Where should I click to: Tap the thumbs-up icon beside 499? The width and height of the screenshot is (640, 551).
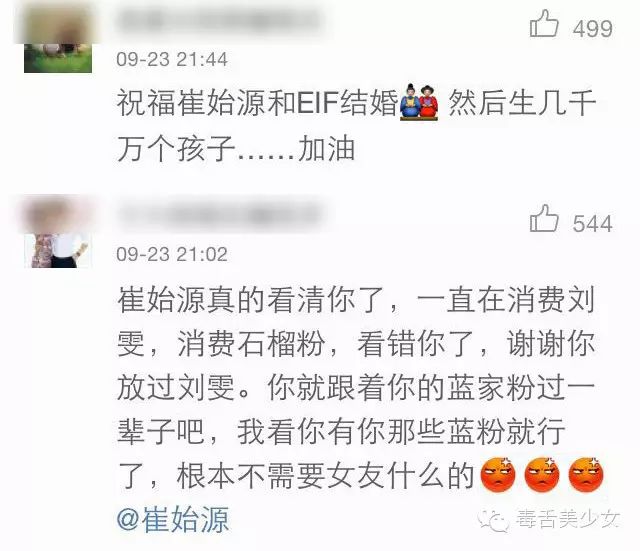click(x=544, y=24)
